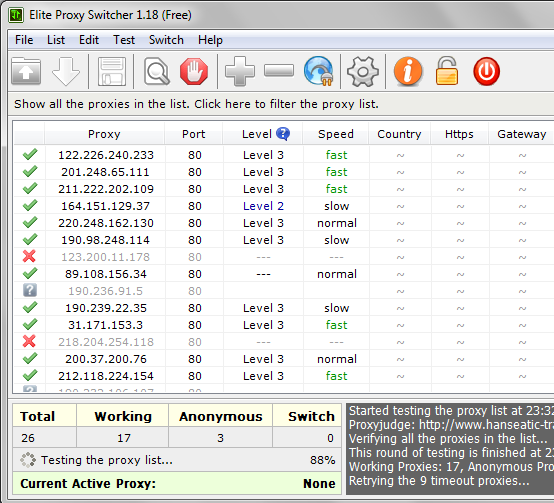554x503 pixels.
Task: Click green checkmark for 89.108.156.34
Action: (30, 273)
